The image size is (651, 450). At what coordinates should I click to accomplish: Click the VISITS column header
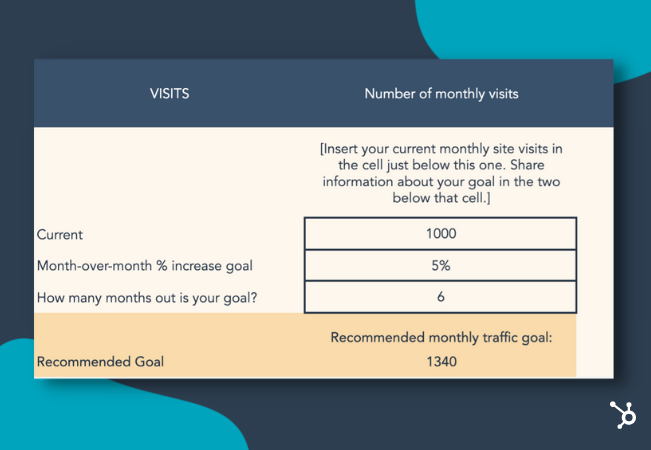(169, 93)
